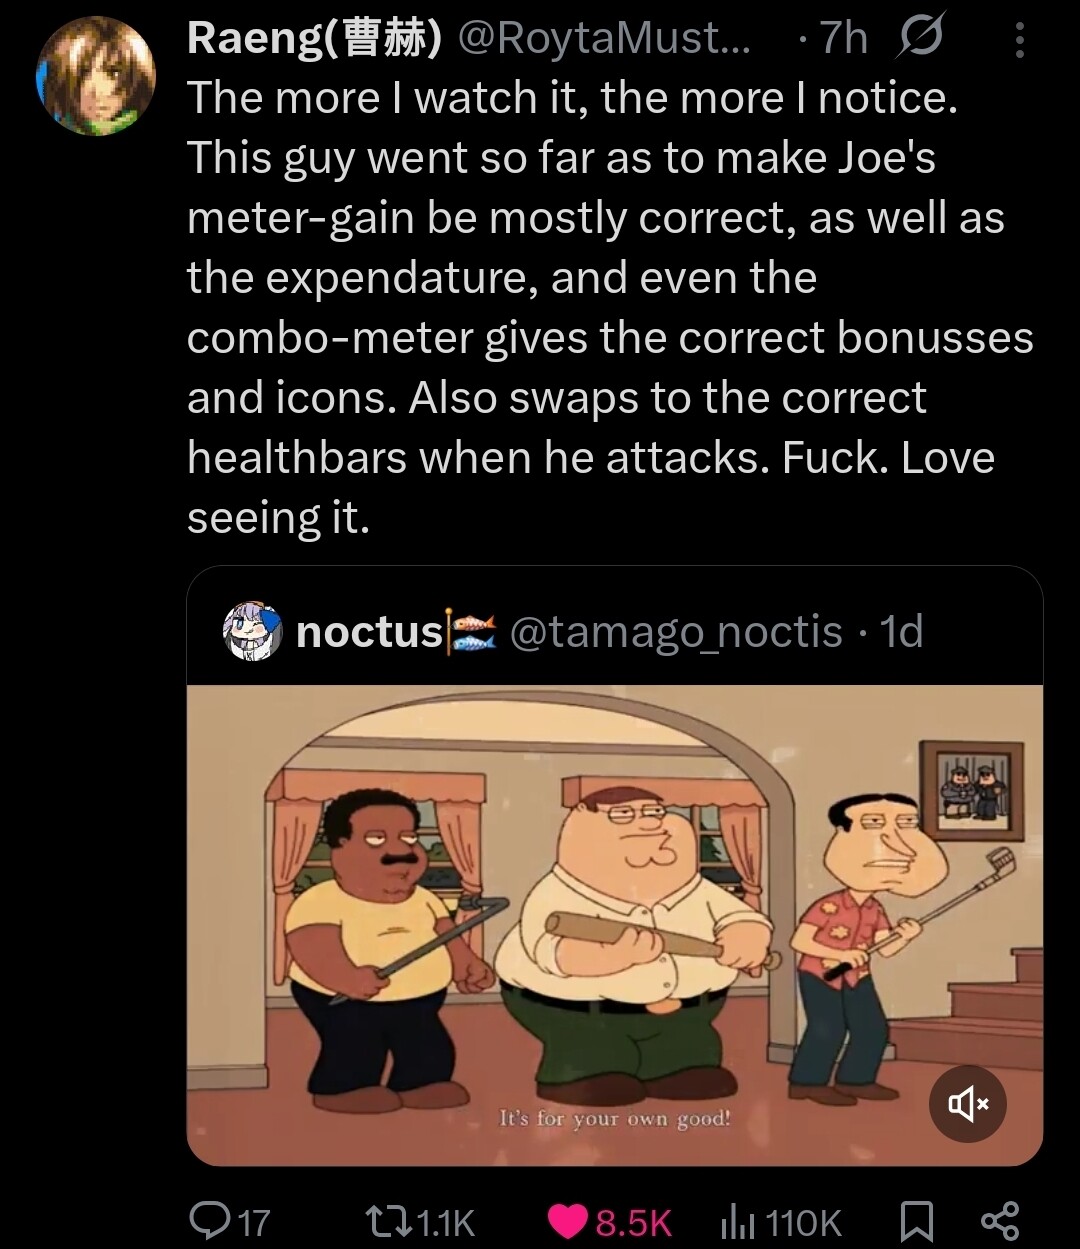Bookmark this post
The height and width of the screenshot is (1249, 1080).
pos(916,1221)
